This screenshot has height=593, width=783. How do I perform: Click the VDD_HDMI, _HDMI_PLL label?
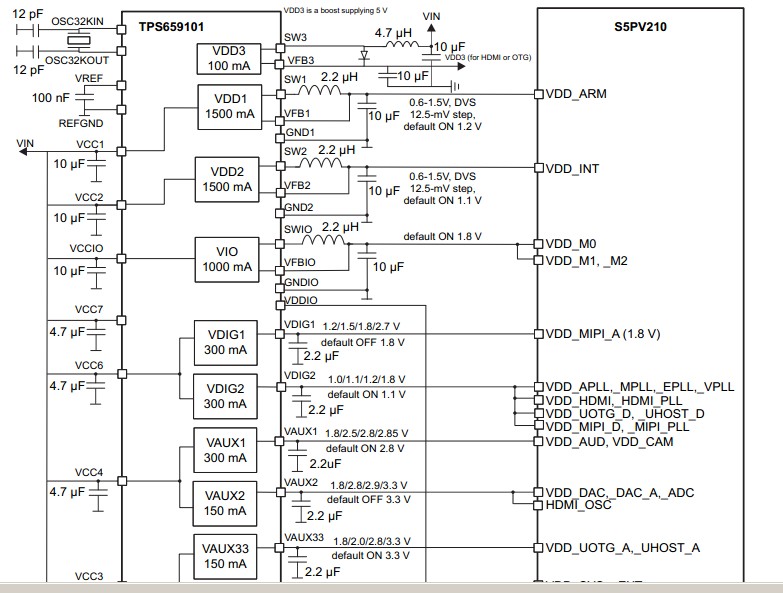(x=614, y=400)
